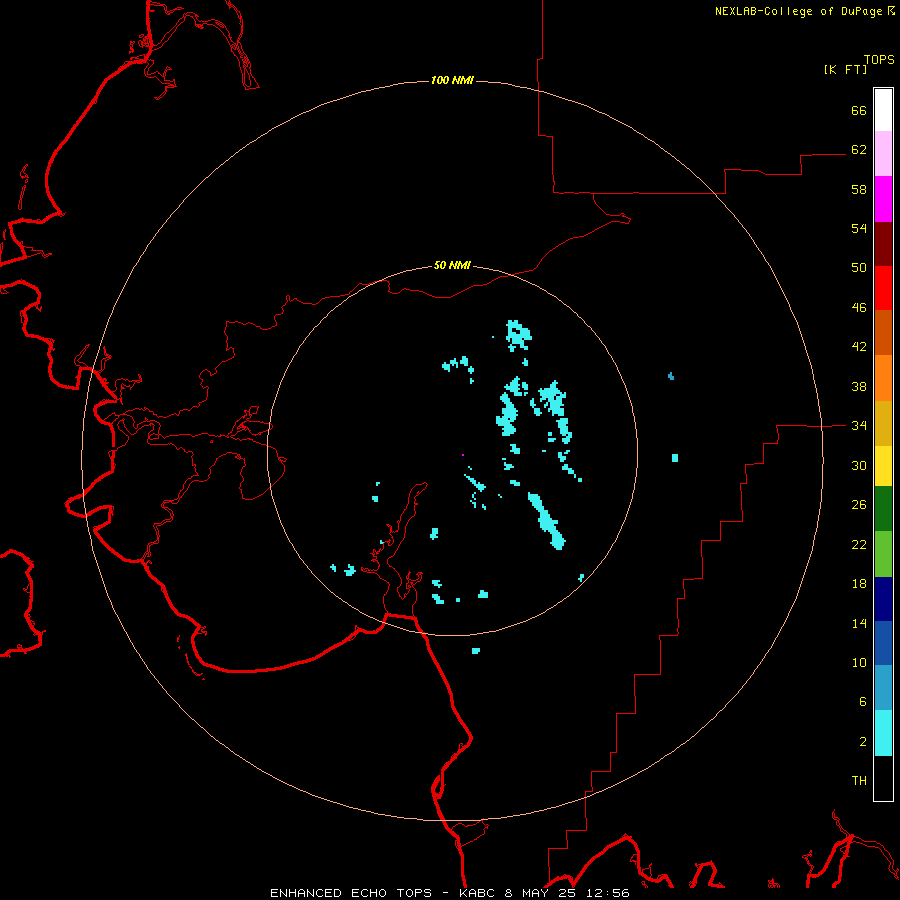Click the 100 NMI range ring label
Image resolution: width=900 pixels, height=900 pixels.
[452, 80]
